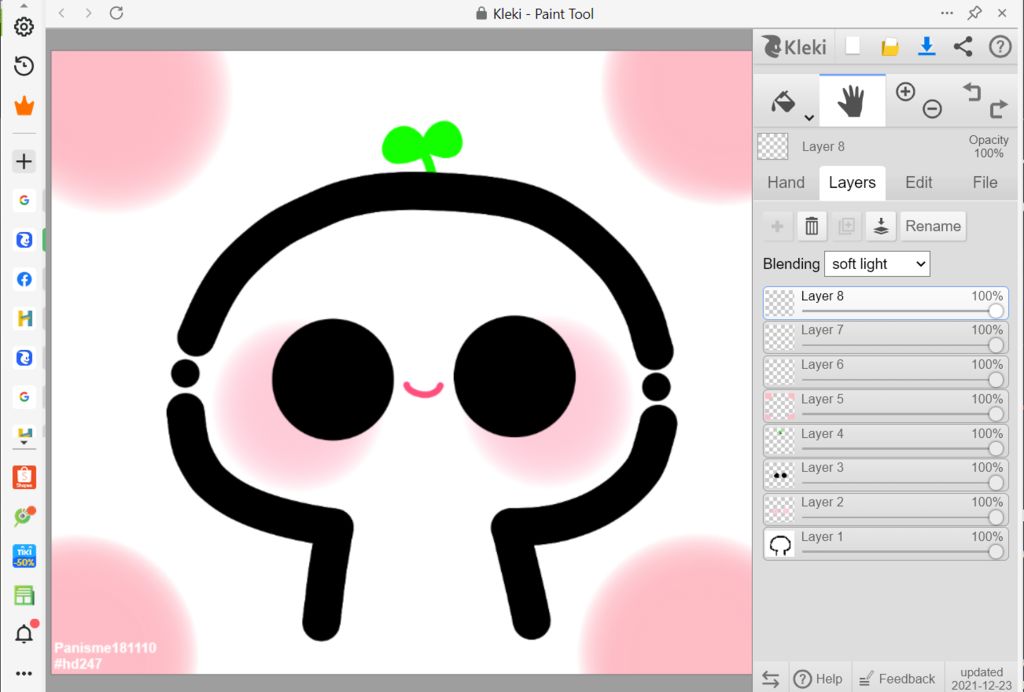Screen dimensions: 1024x692
Task: Select Layer 7 in the list
Action: (x=886, y=338)
